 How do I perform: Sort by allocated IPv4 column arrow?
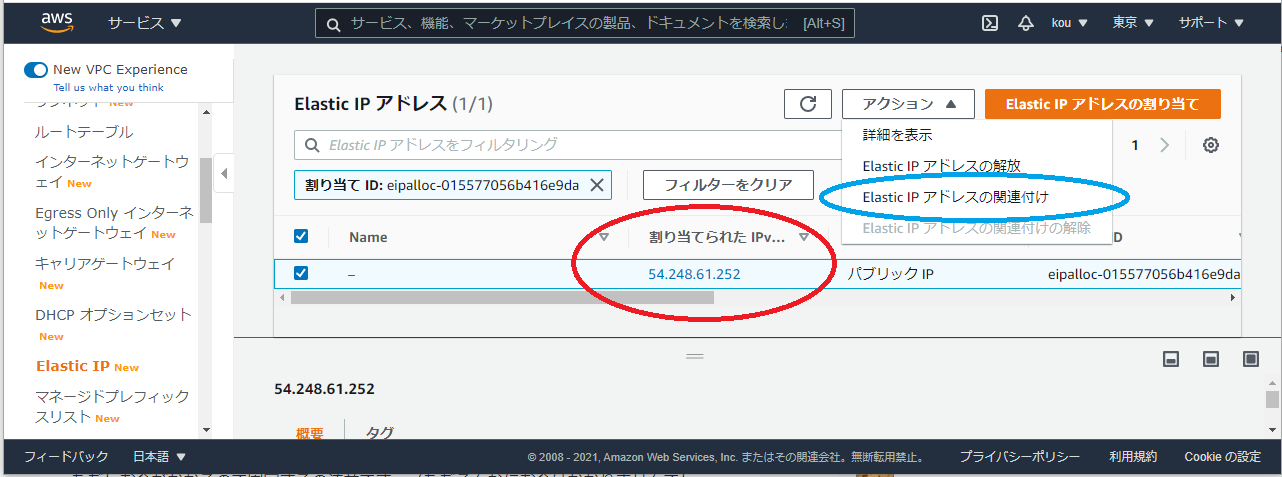804,237
